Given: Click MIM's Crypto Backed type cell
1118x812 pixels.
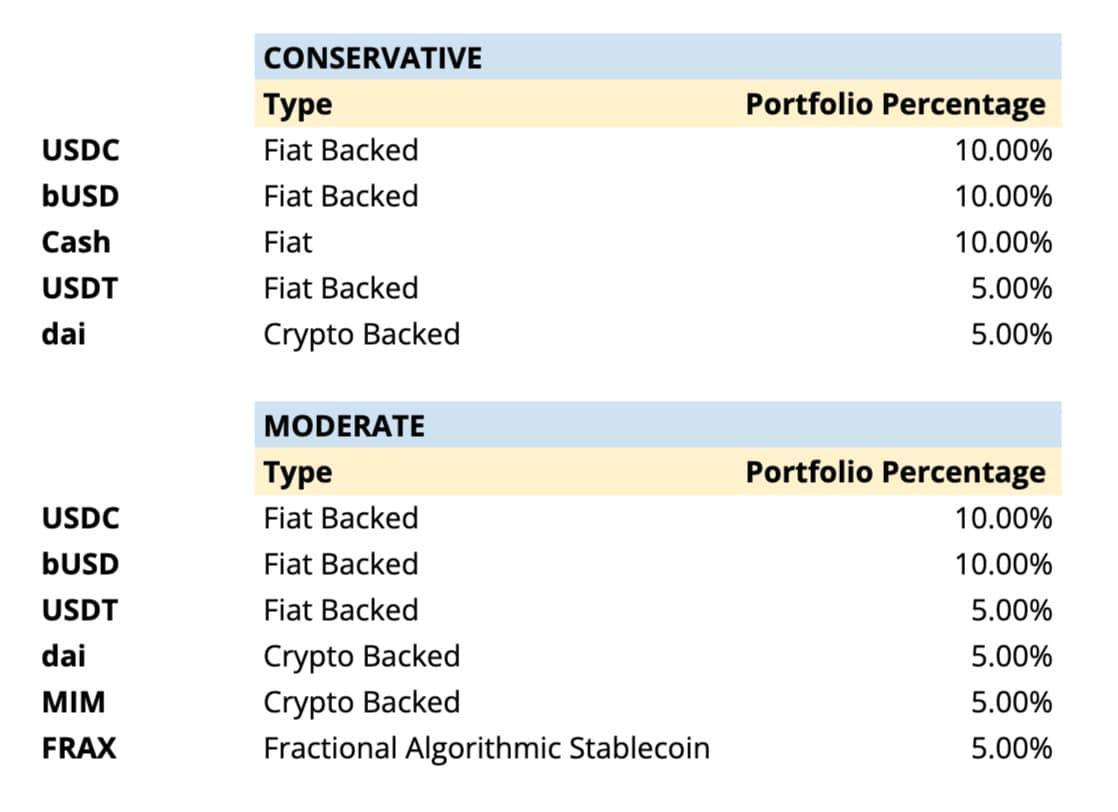Looking at the screenshot, I should tap(361, 703).
